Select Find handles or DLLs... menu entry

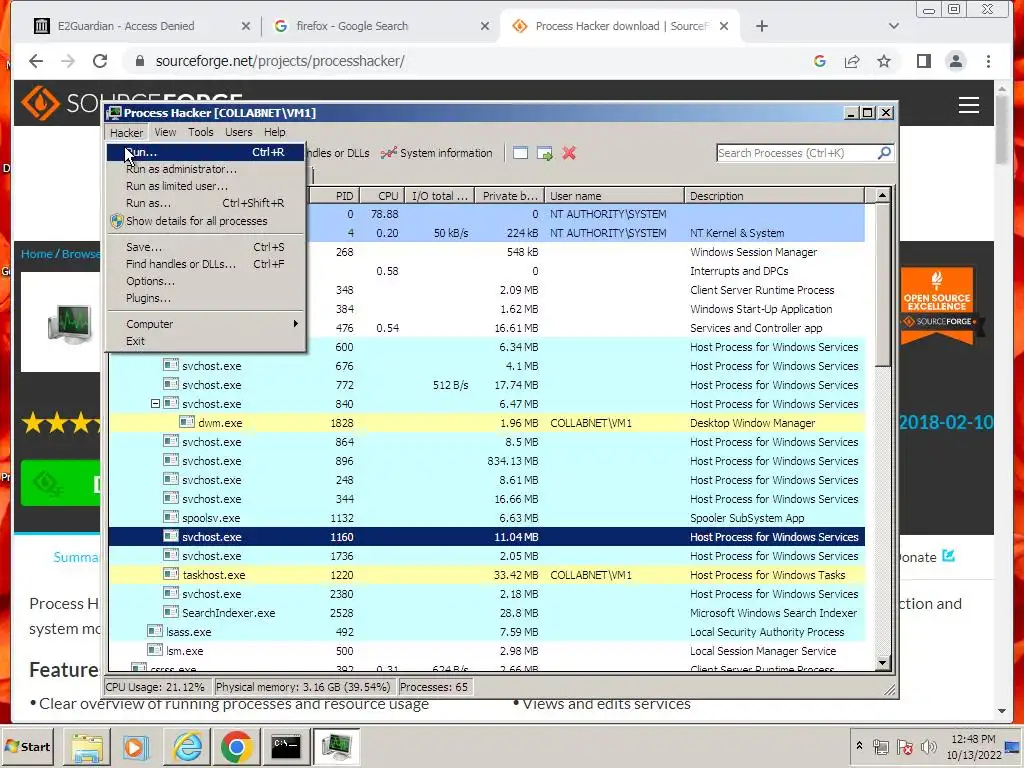[x=205, y=264]
